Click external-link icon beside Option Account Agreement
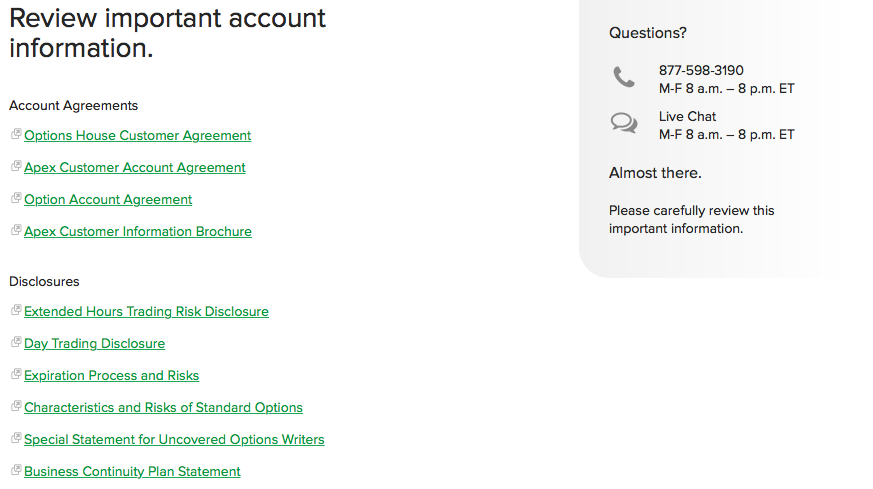Image resolution: width=873 pixels, height=489 pixels. click(16, 198)
